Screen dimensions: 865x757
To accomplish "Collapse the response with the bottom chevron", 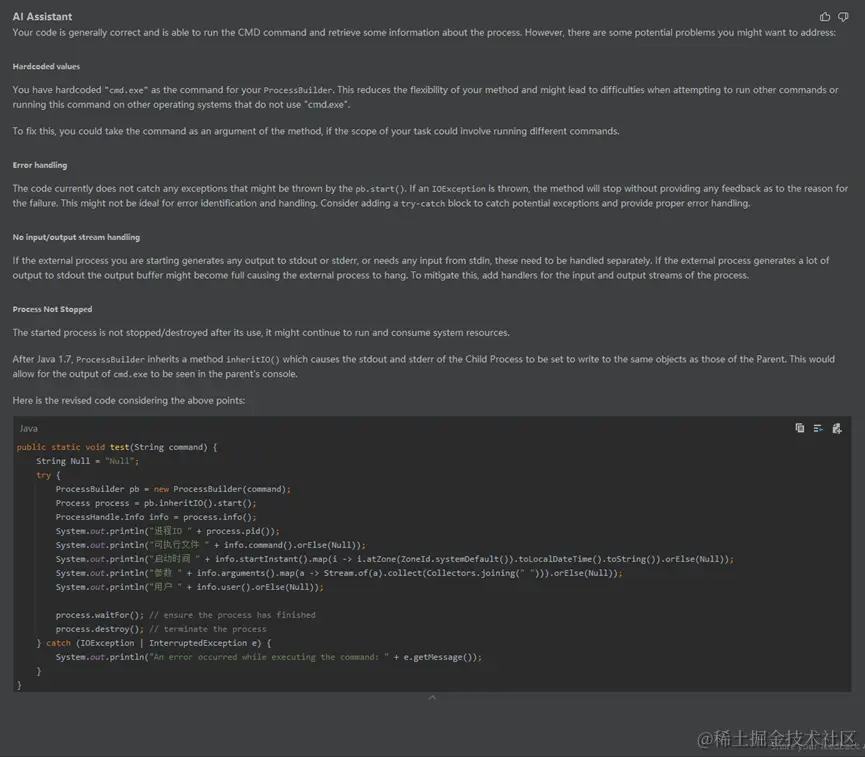I will click(432, 697).
